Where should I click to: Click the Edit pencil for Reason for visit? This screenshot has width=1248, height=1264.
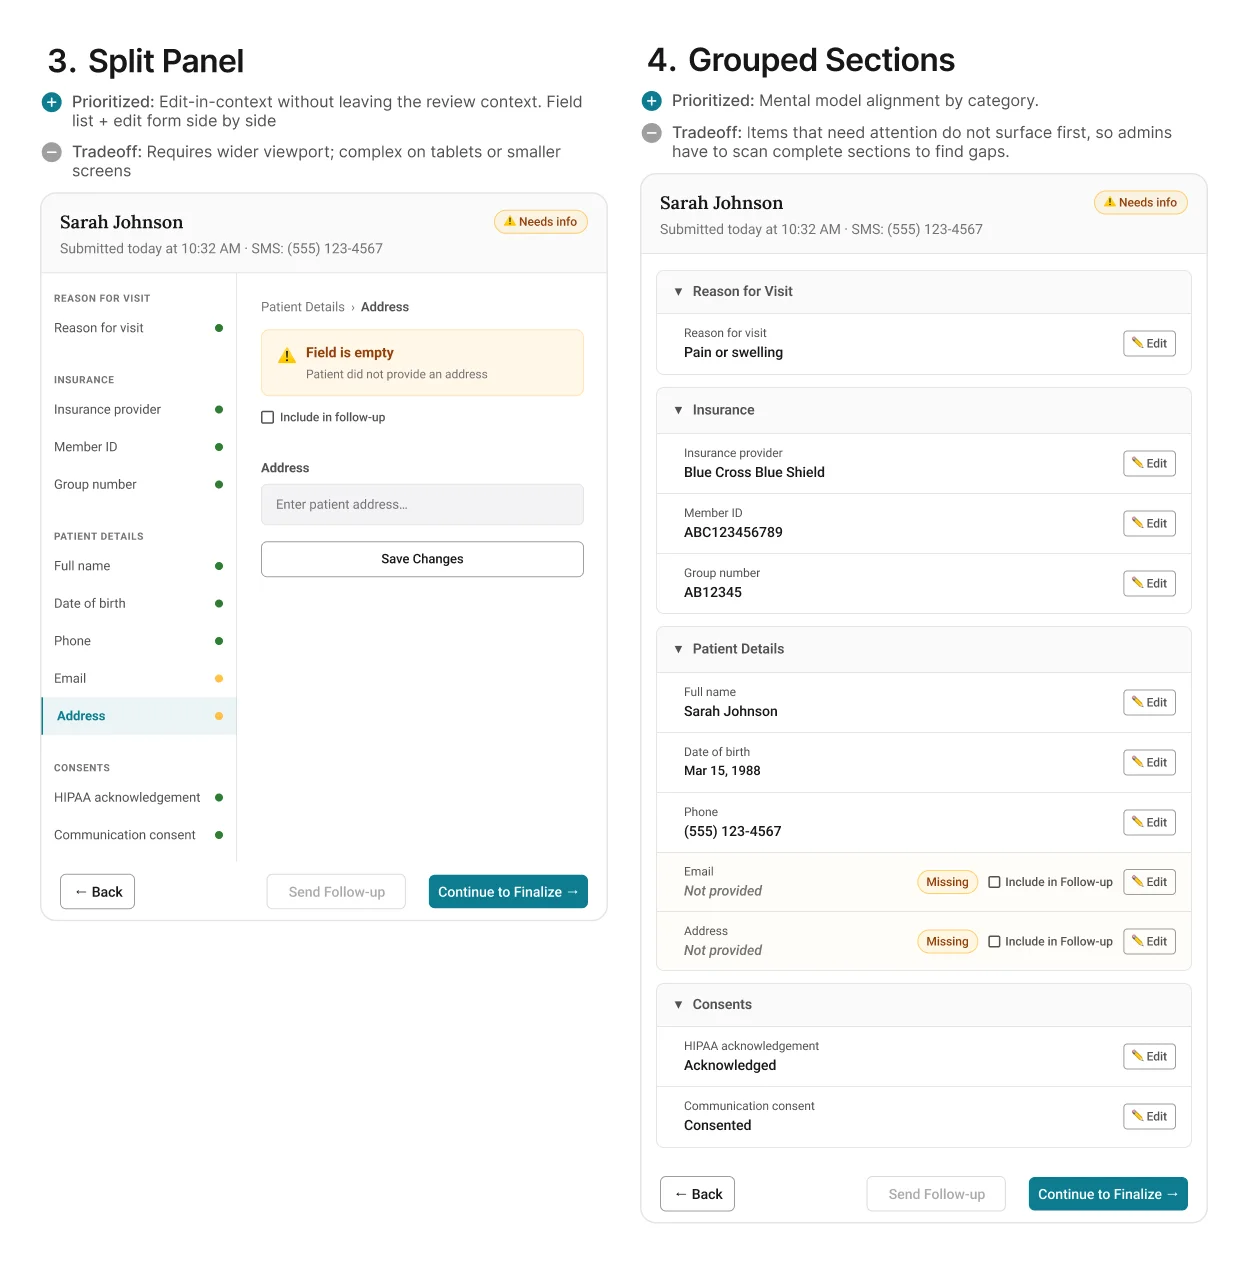point(1137,343)
